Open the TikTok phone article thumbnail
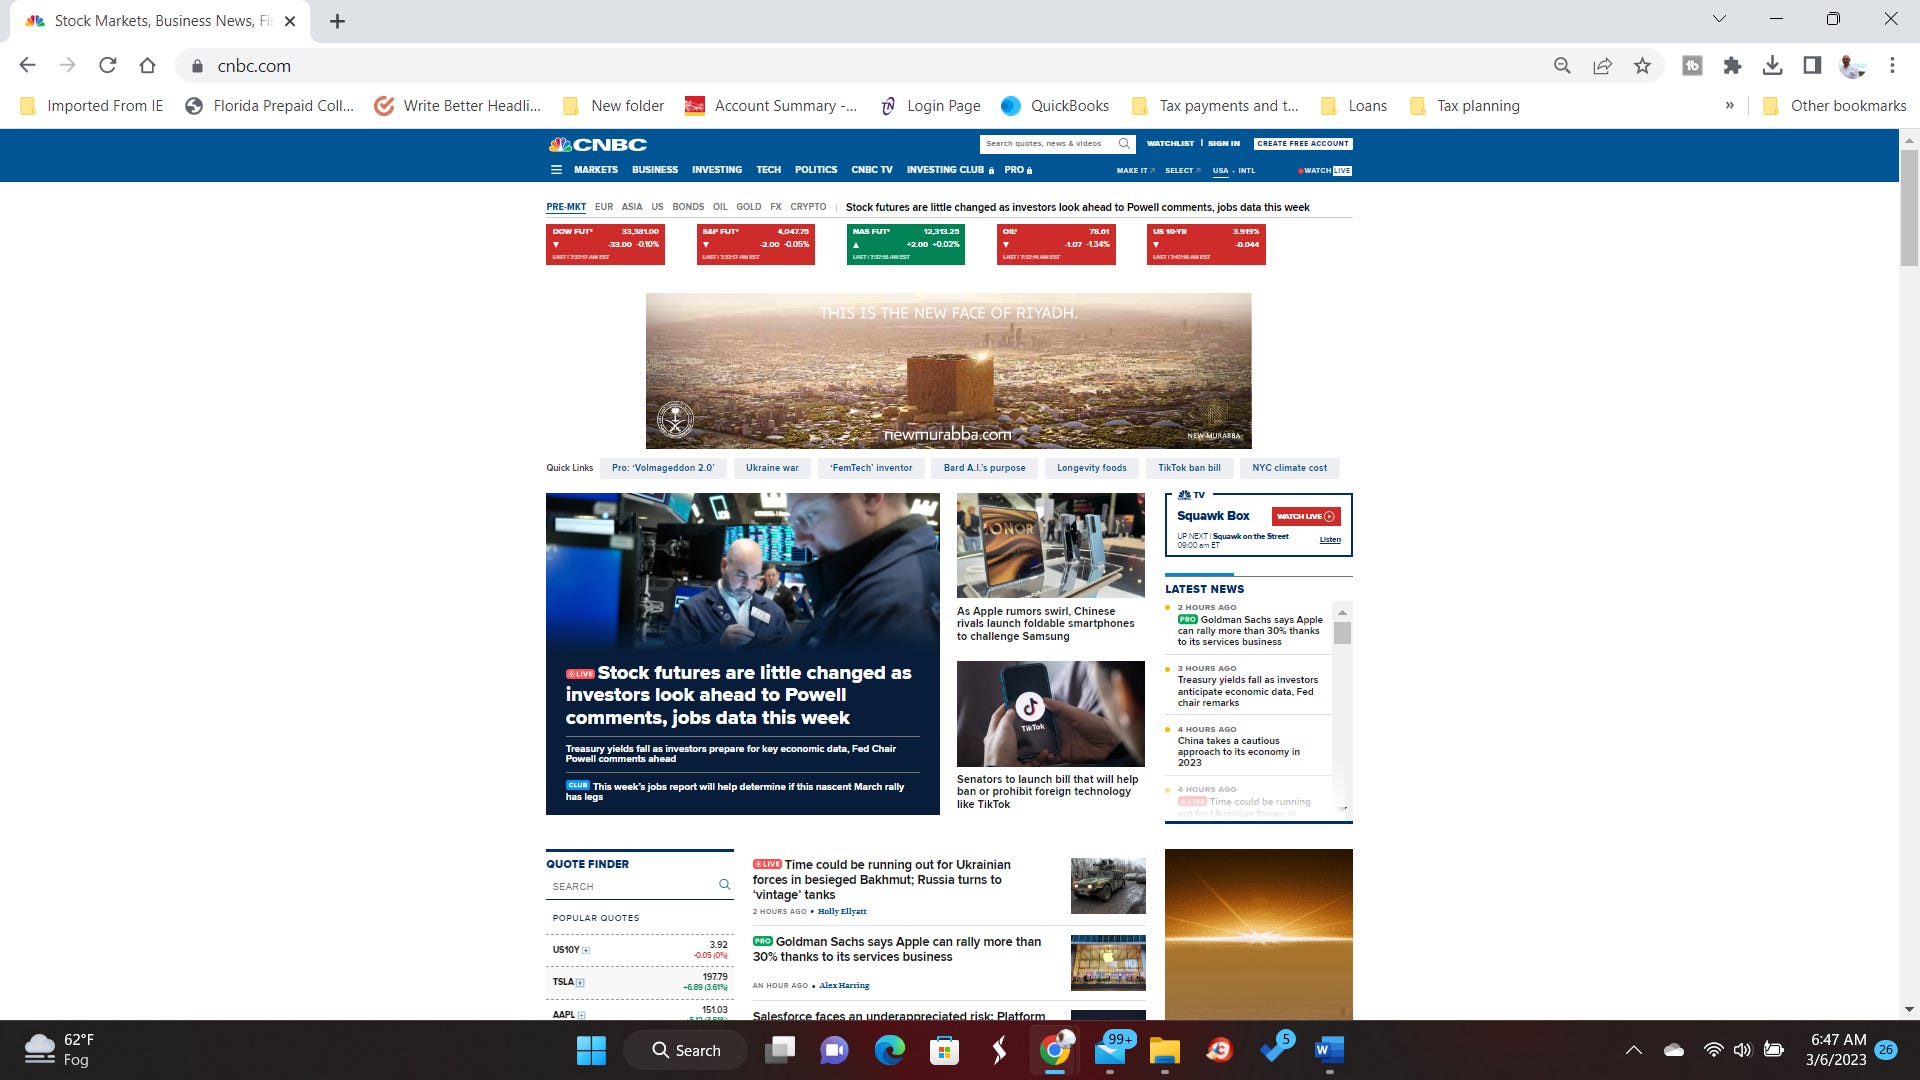This screenshot has width=1920, height=1080. (1050, 713)
